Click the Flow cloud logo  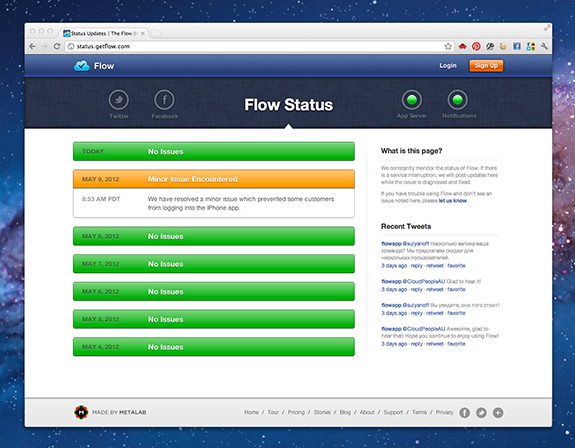pos(81,66)
